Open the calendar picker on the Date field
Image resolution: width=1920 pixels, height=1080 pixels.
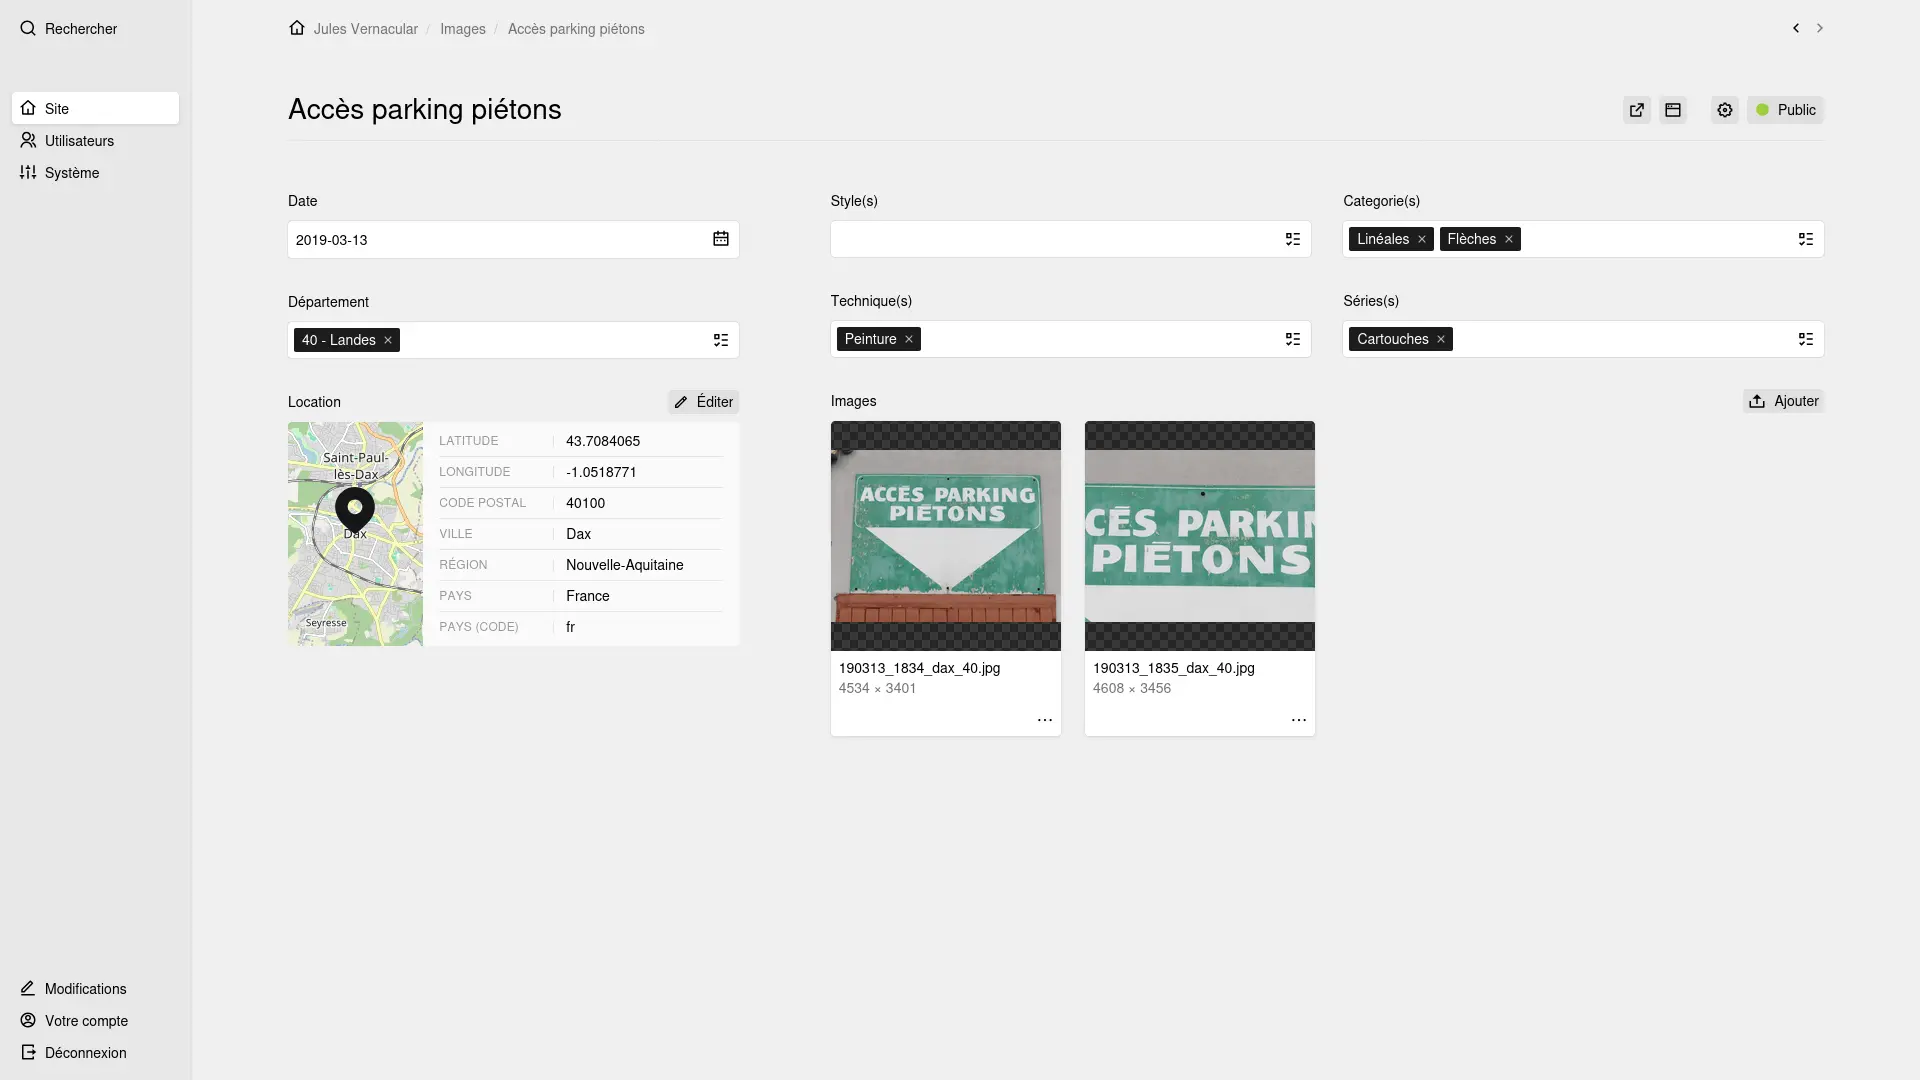721,239
